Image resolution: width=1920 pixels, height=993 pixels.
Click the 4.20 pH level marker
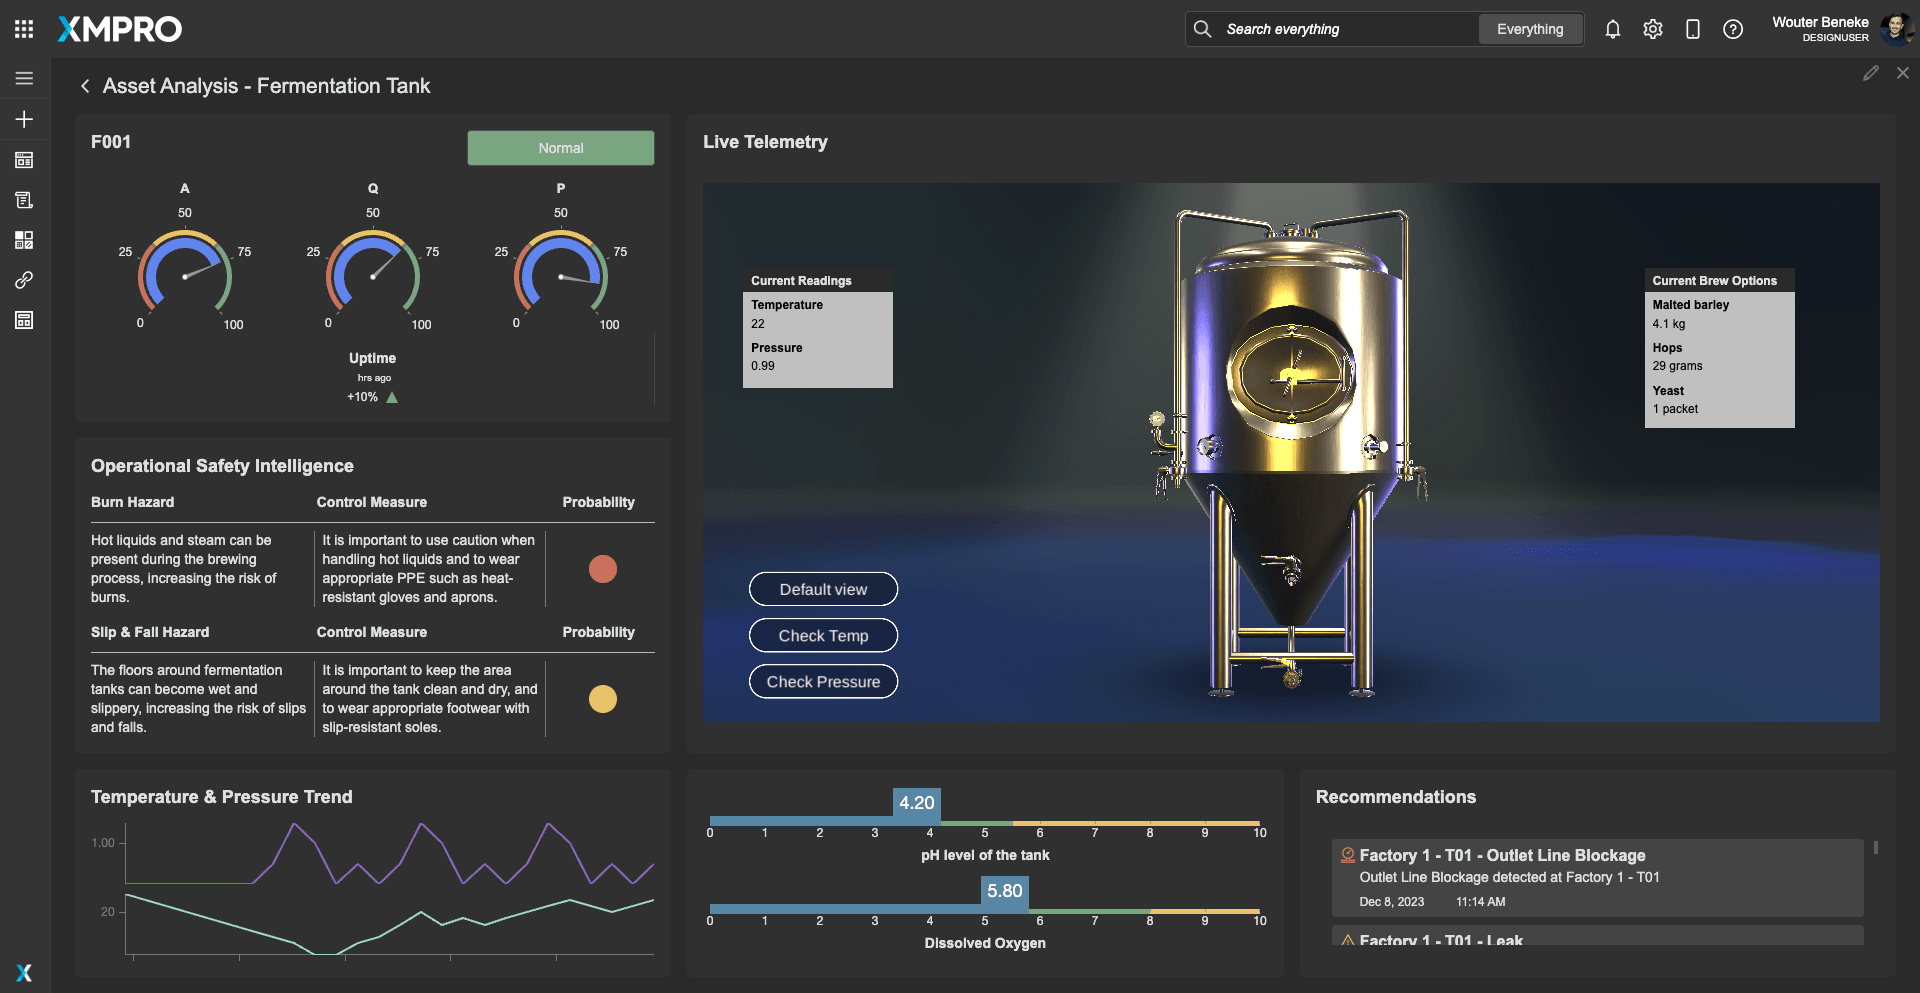tap(916, 803)
